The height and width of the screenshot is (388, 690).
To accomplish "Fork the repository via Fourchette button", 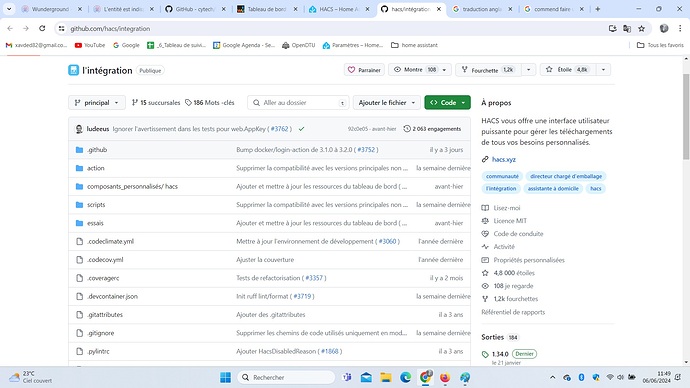I will [488, 70].
